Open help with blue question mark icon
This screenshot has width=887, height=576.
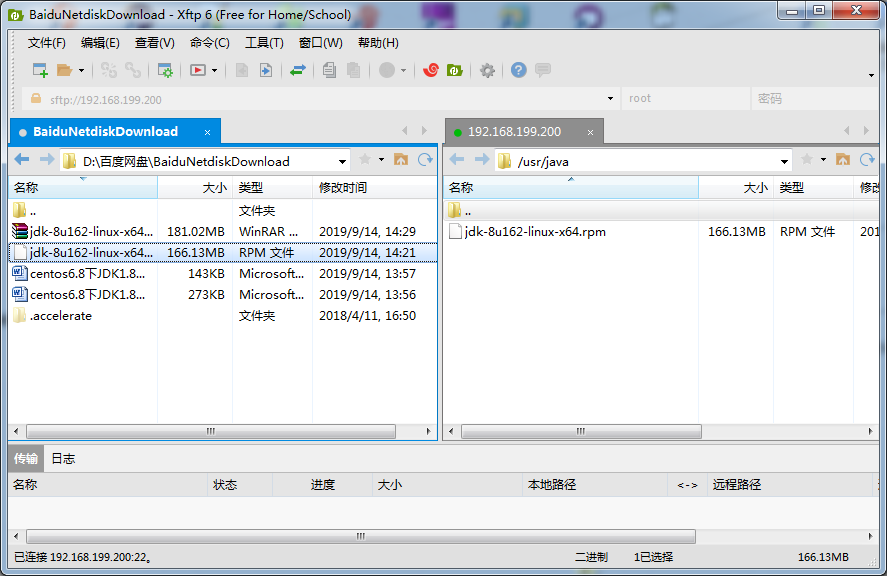[x=519, y=70]
